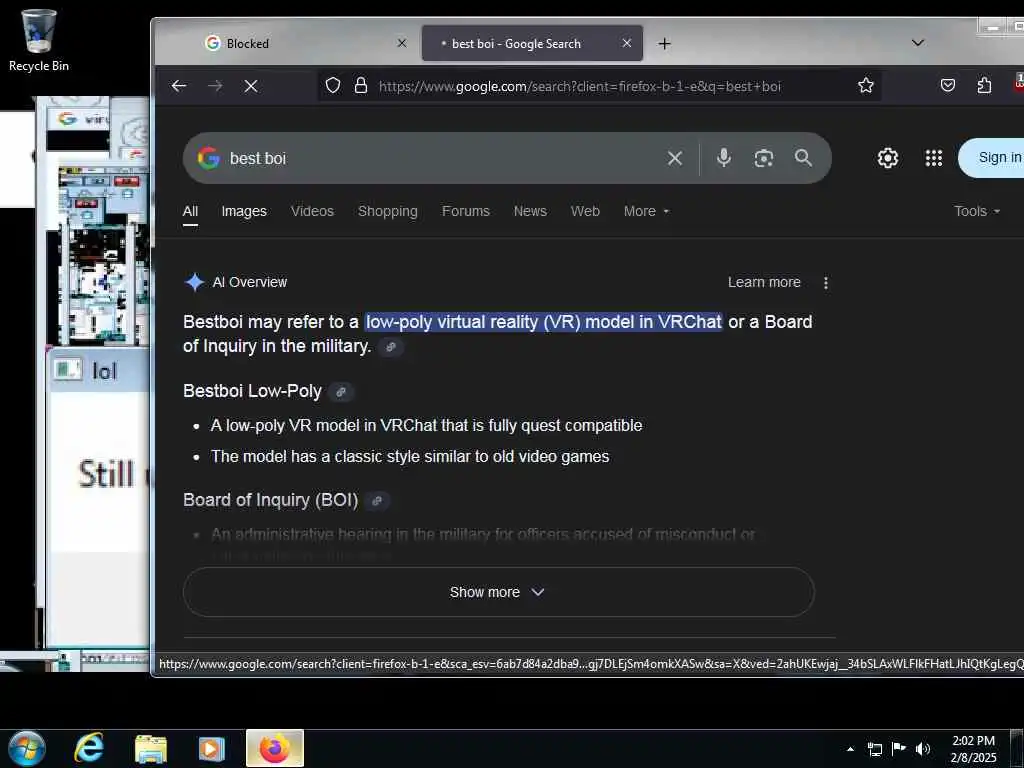Open network status tray icon
The width and height of the screenshot is (1024, 768).
pos(874,749)
